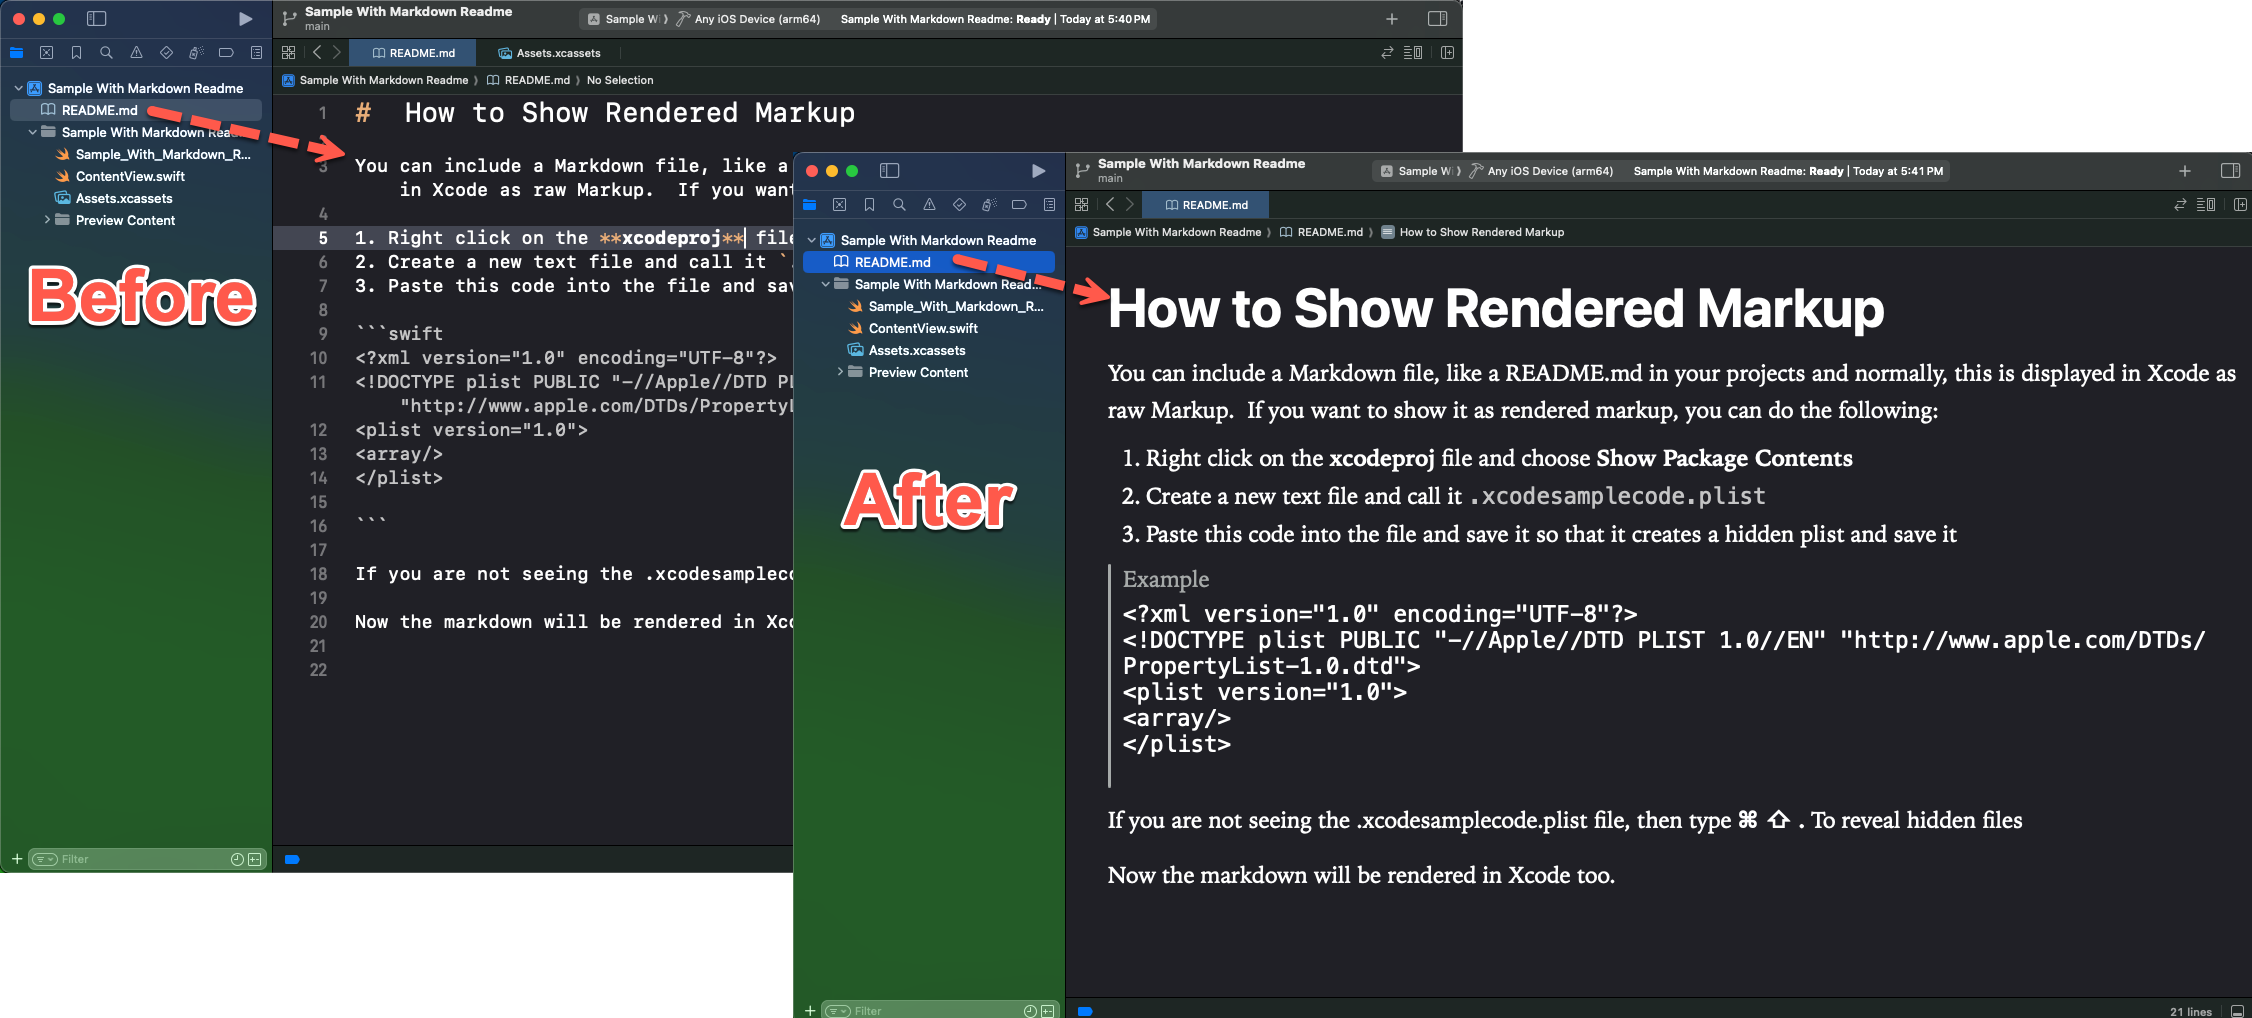Select the README.md tab in the Before window
This screenshot has width=2252, height=1018.
413,53
